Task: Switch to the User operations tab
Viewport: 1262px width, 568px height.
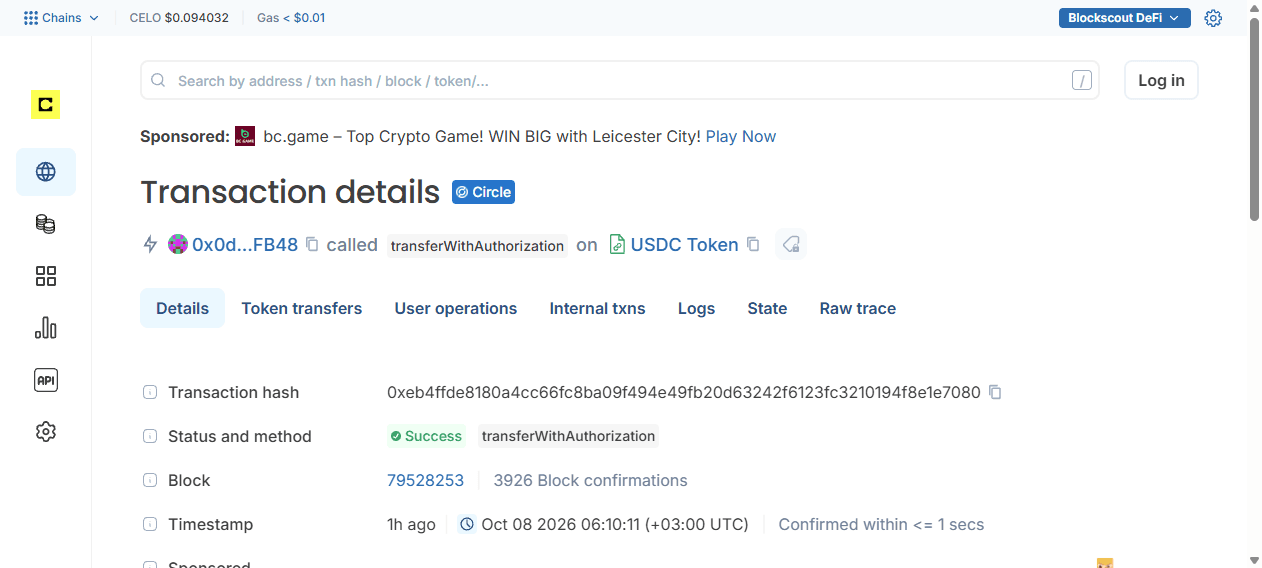Action: click(456, 308)
